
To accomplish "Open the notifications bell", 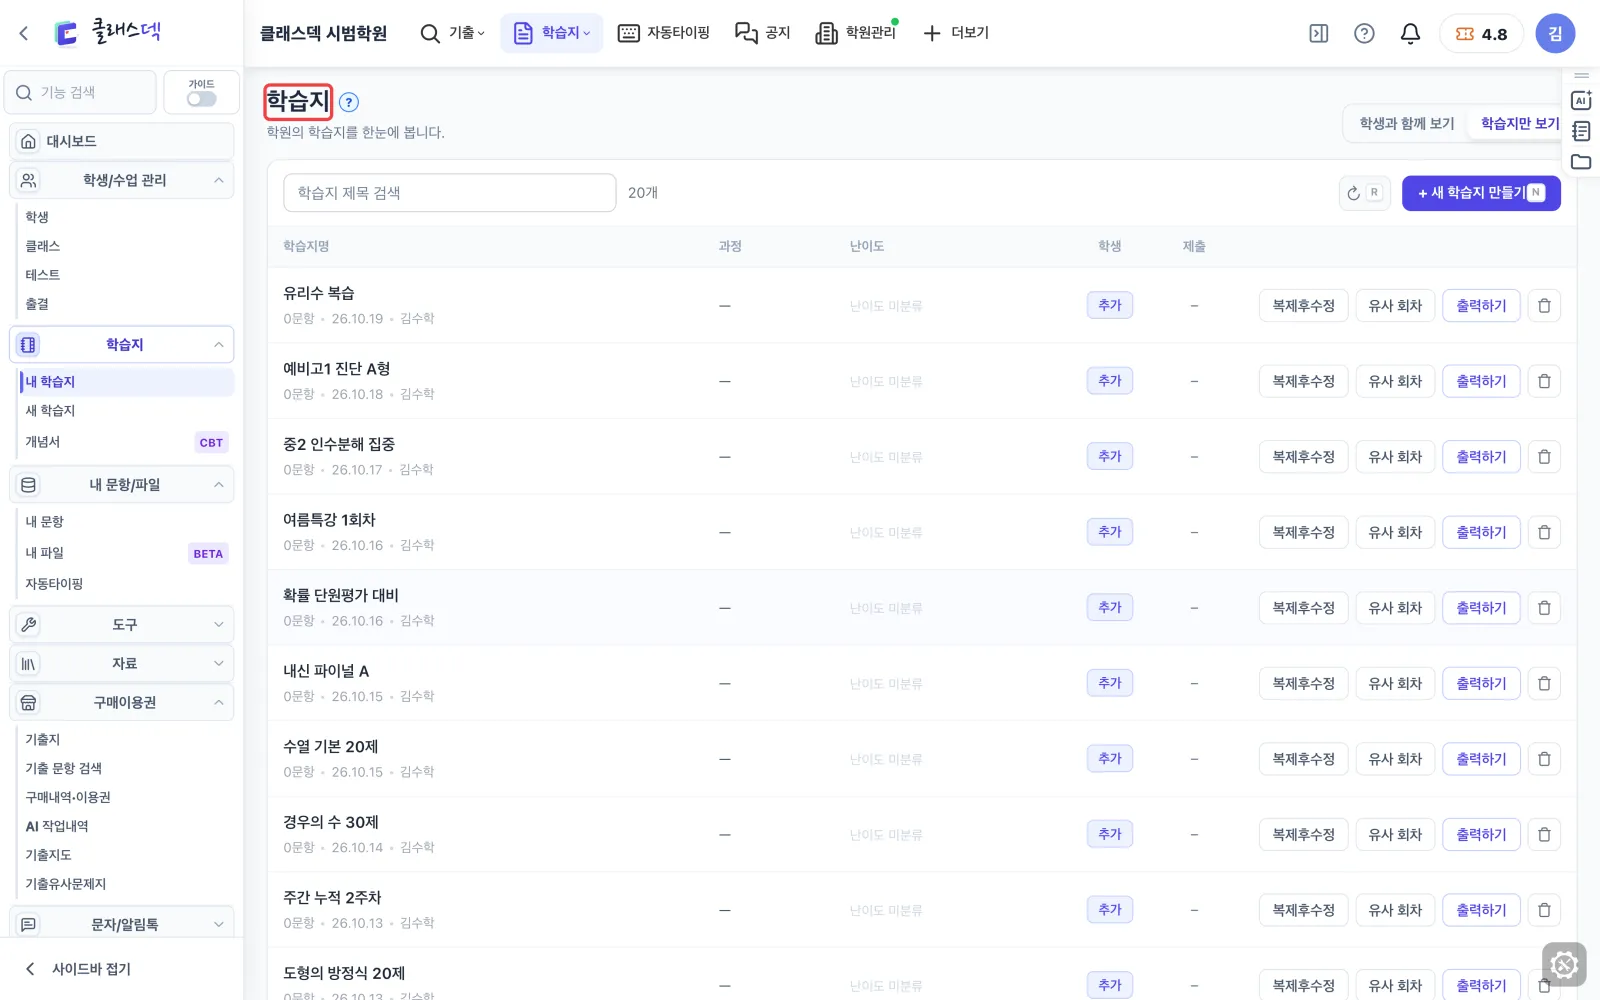I will (x=1410, y=33).
